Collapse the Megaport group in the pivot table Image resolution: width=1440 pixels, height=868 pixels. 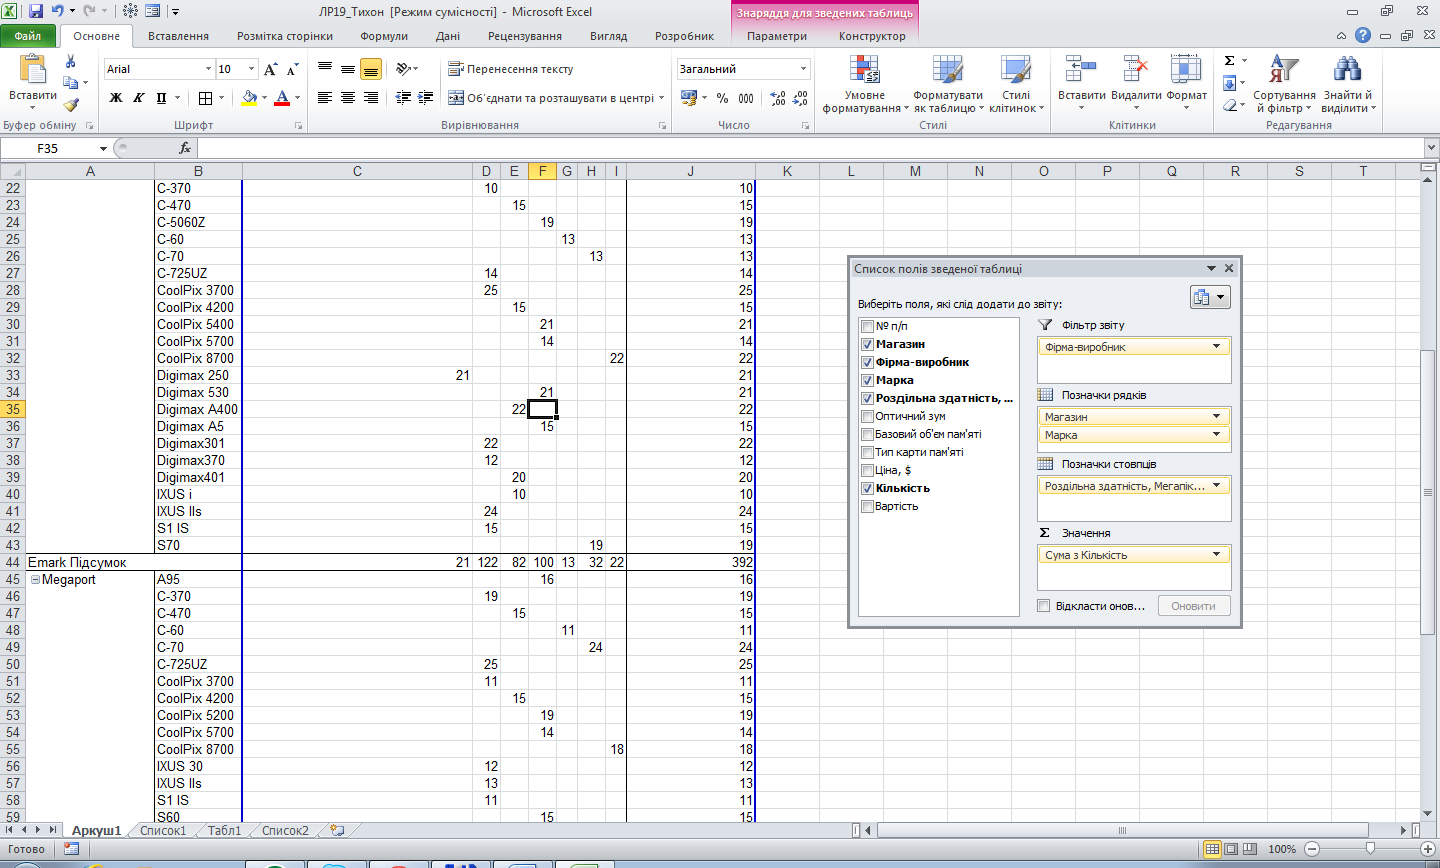point(35,580)
